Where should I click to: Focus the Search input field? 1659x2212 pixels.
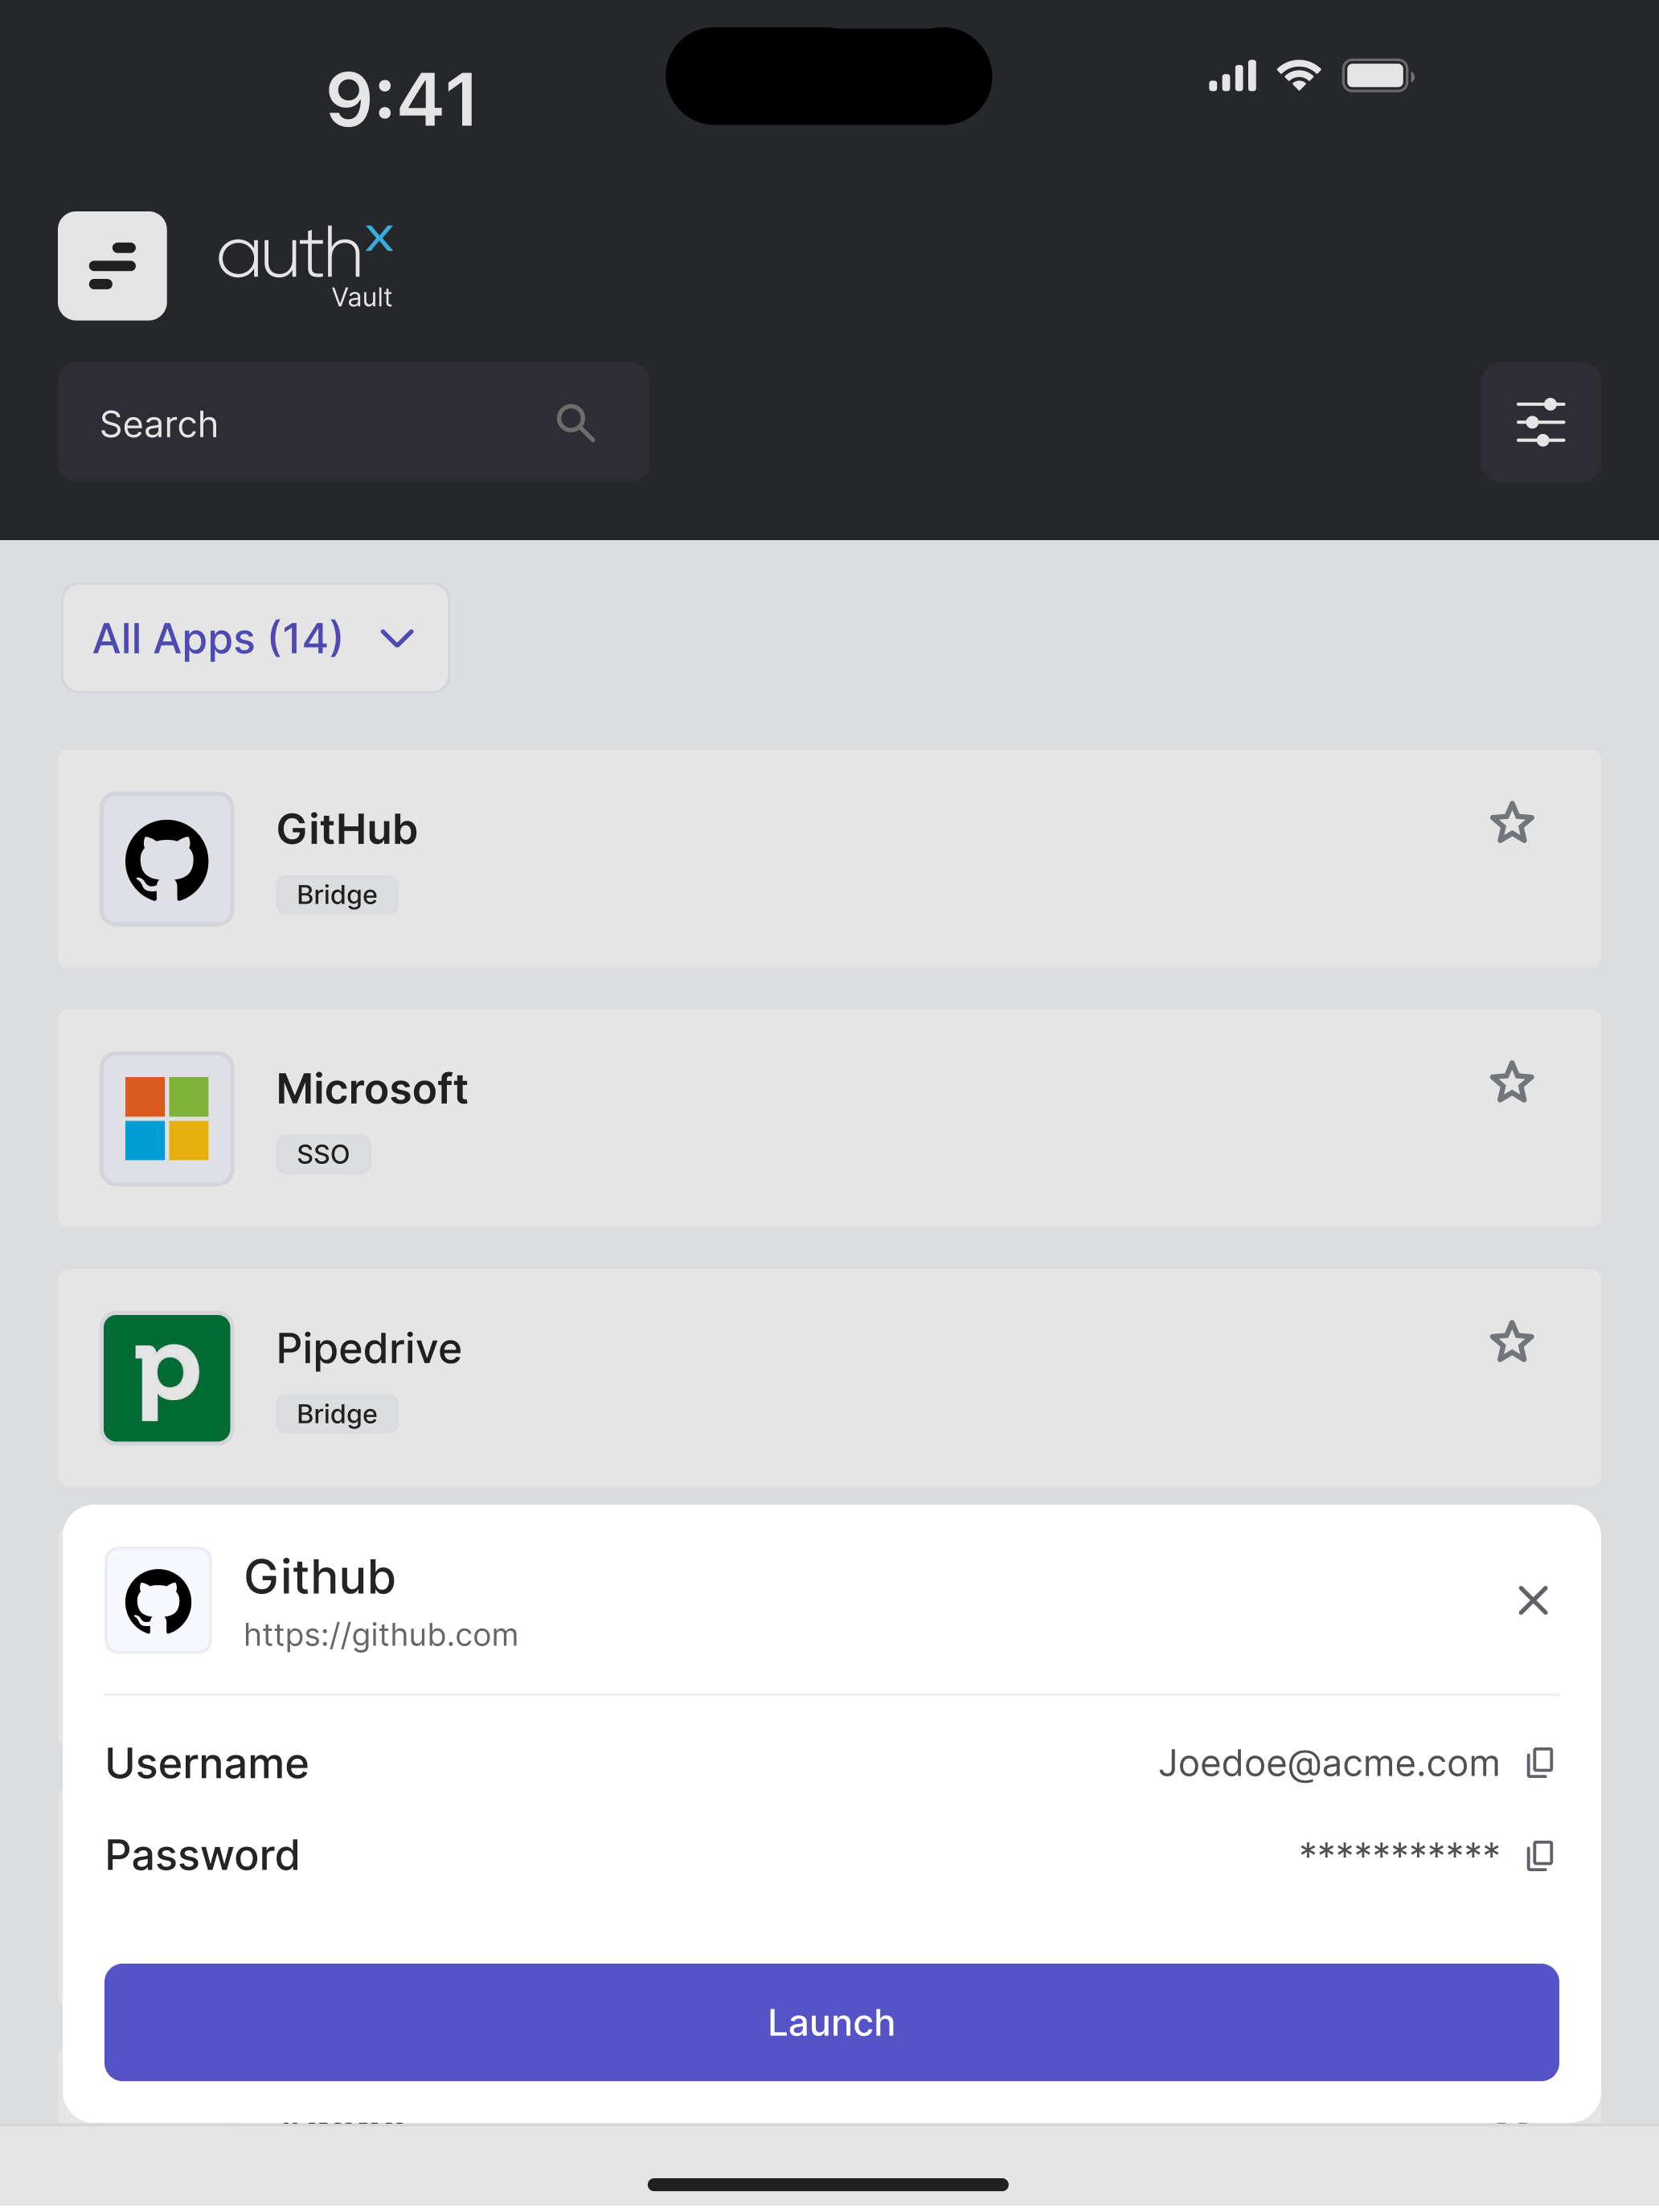[x=353, y=423]
